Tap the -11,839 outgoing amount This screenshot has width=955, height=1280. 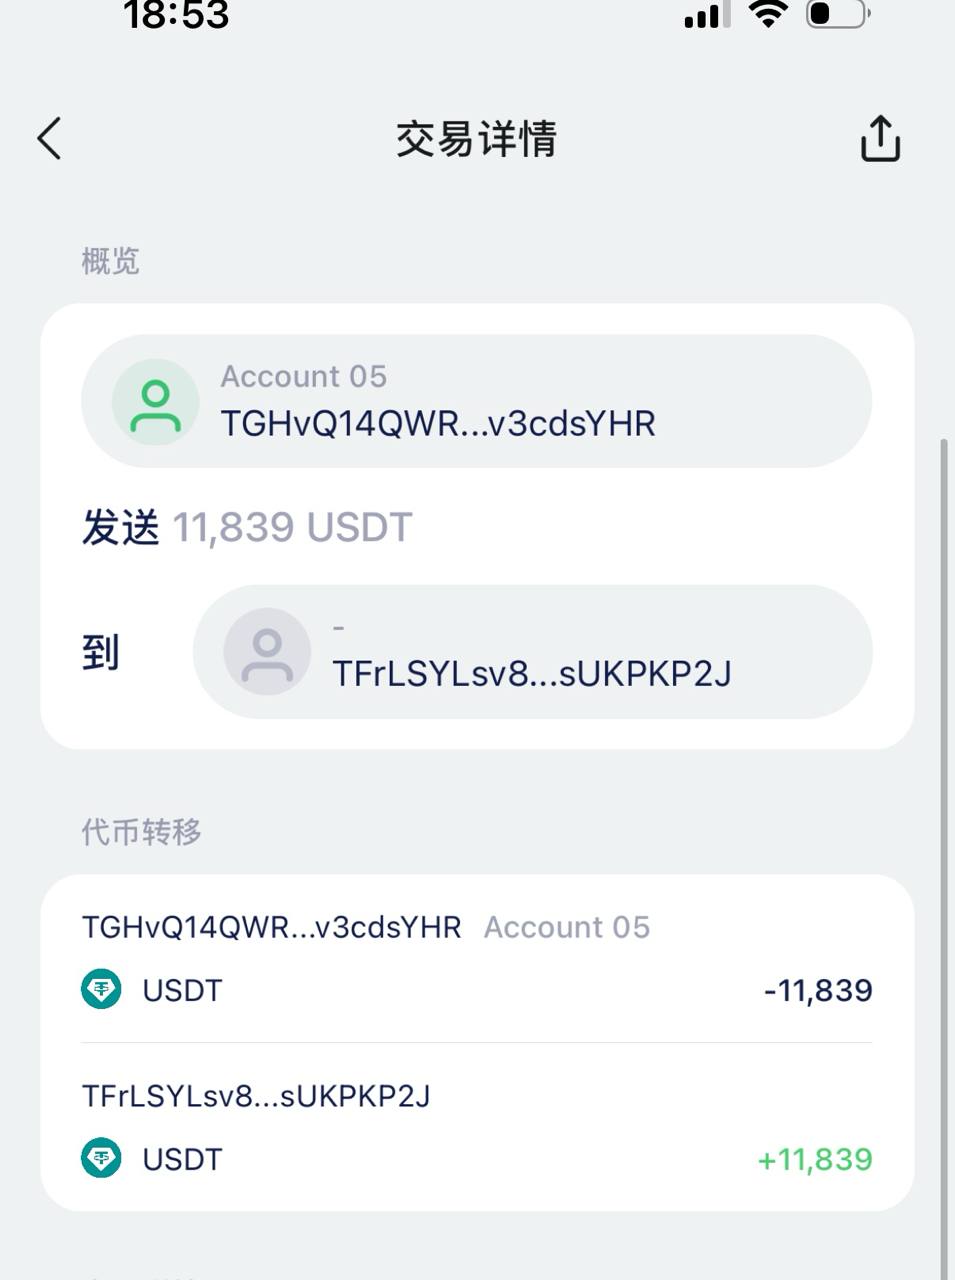click(817, 991)
